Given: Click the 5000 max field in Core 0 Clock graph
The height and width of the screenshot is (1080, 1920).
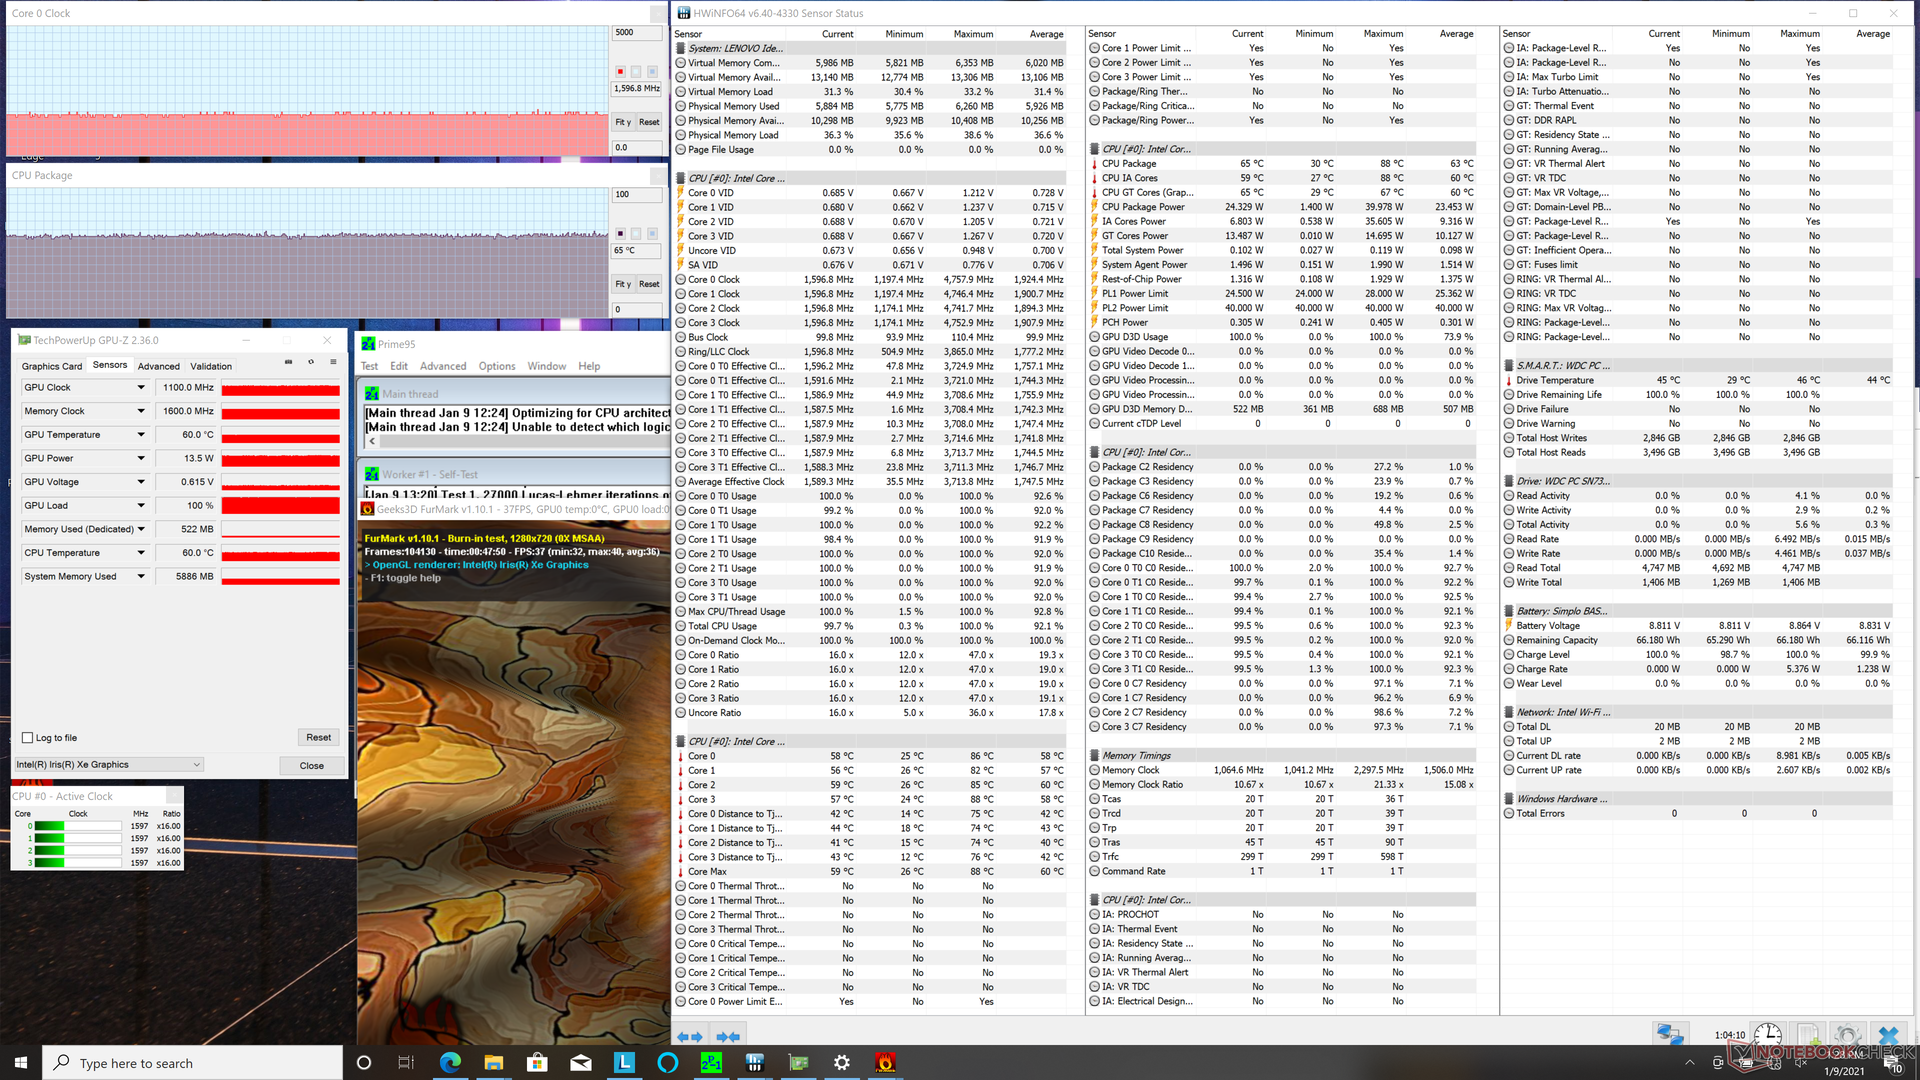Looking at the screenshot, I should (637, 33).
